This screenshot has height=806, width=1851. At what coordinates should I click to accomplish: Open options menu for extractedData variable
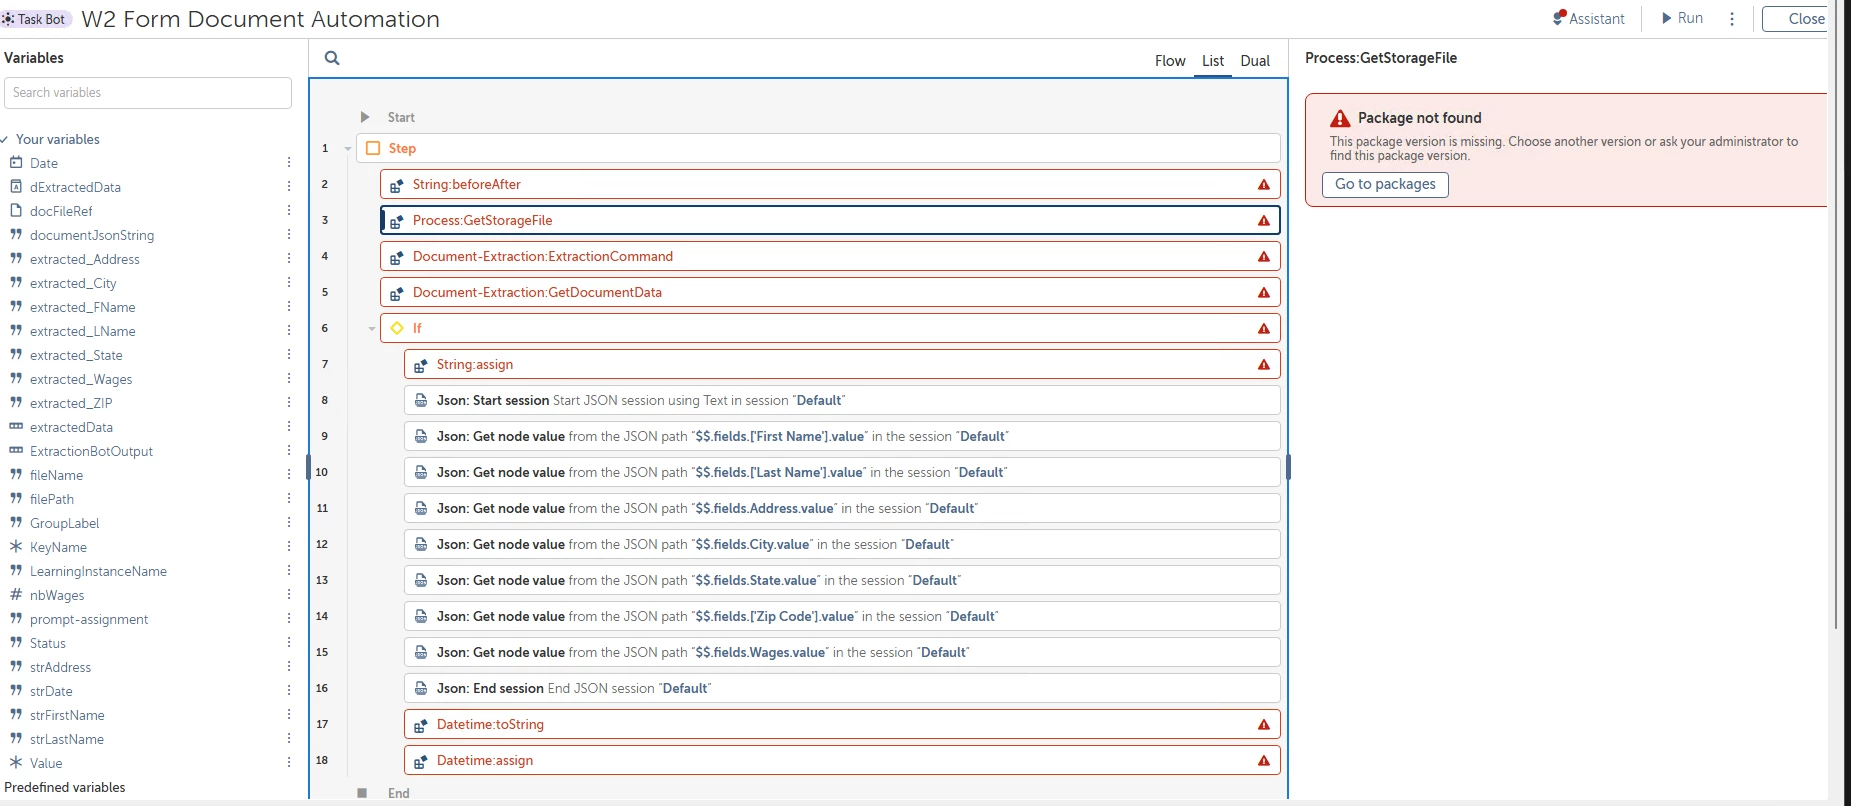pyautogui.click(x=289, y=426)
